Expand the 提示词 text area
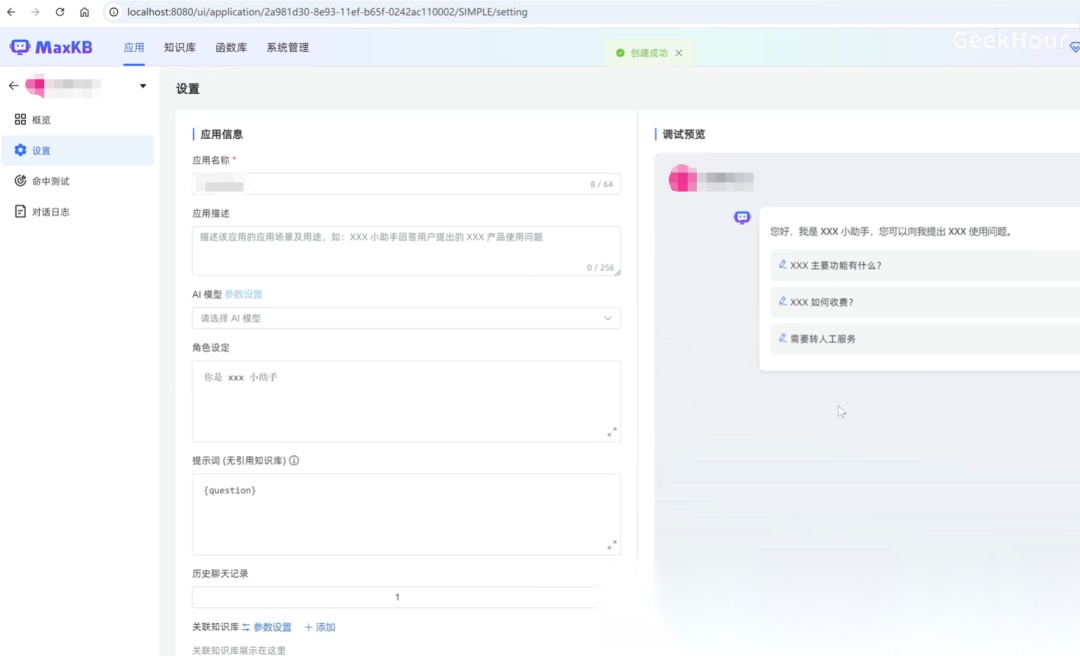This screenshot has width=1080, height=656. coord(611,545)
